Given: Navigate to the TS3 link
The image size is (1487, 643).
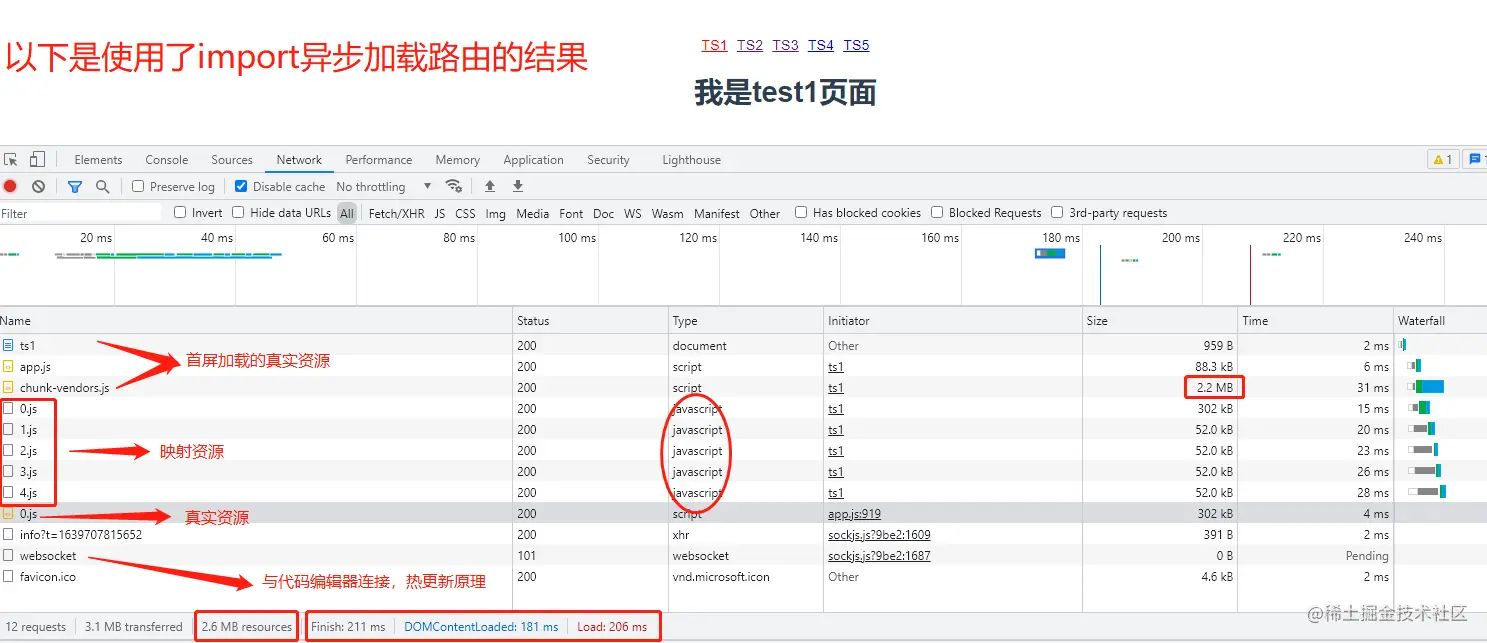Looking at the screenshot, I should click(x=785, y=45).
